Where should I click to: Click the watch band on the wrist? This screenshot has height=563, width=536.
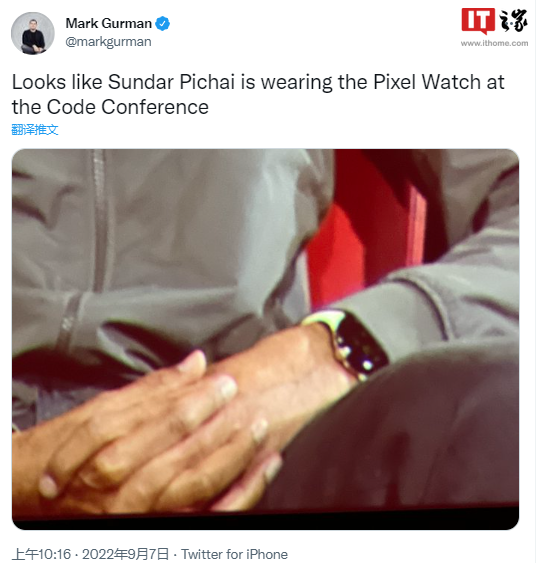pyautogui.click(x=322, y=318)
